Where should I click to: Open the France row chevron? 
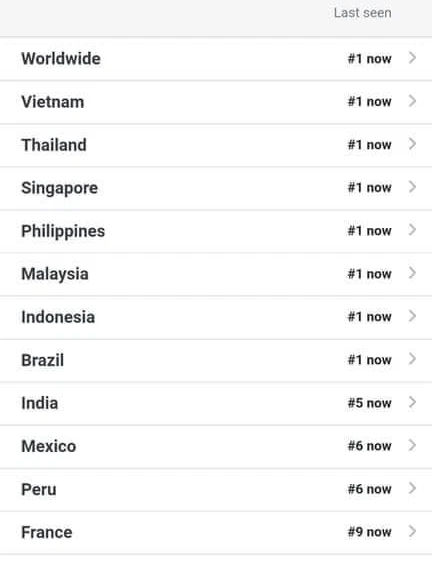[x=412, y=532]
